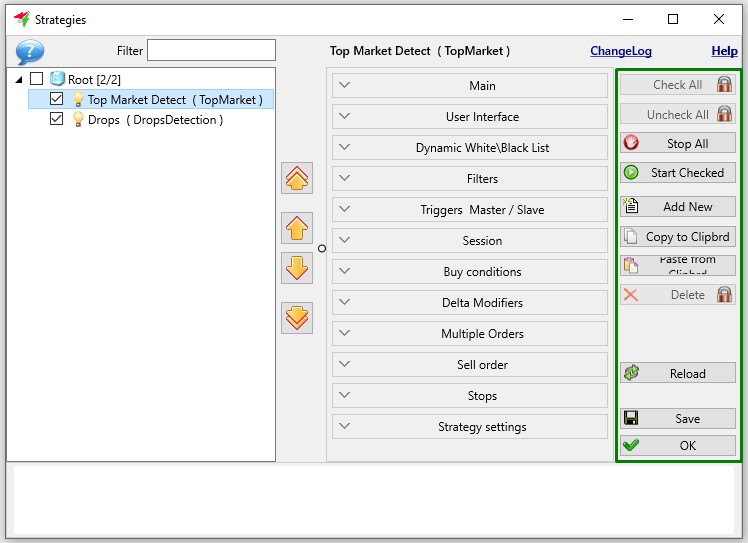748x543 pixels.
Task: Stop all strategies with red hand button
Action: [x=677, y=143]
